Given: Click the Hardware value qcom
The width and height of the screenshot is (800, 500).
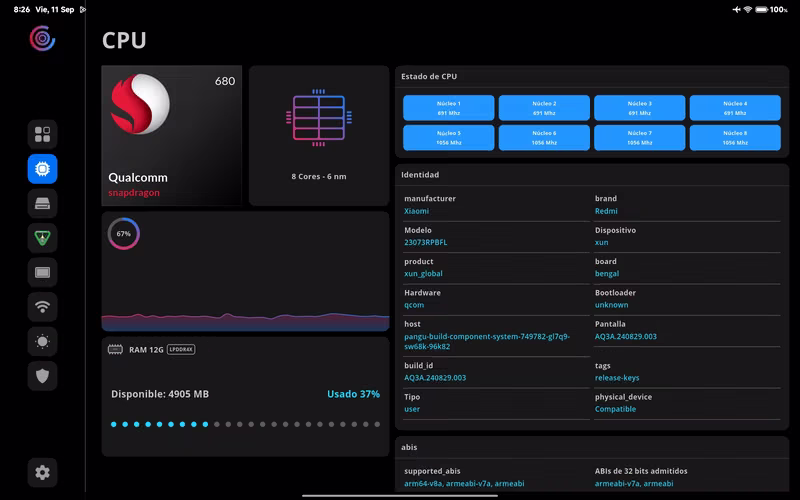Looking at the screenshot, I should pyautogui.click(x=414, y=305).
